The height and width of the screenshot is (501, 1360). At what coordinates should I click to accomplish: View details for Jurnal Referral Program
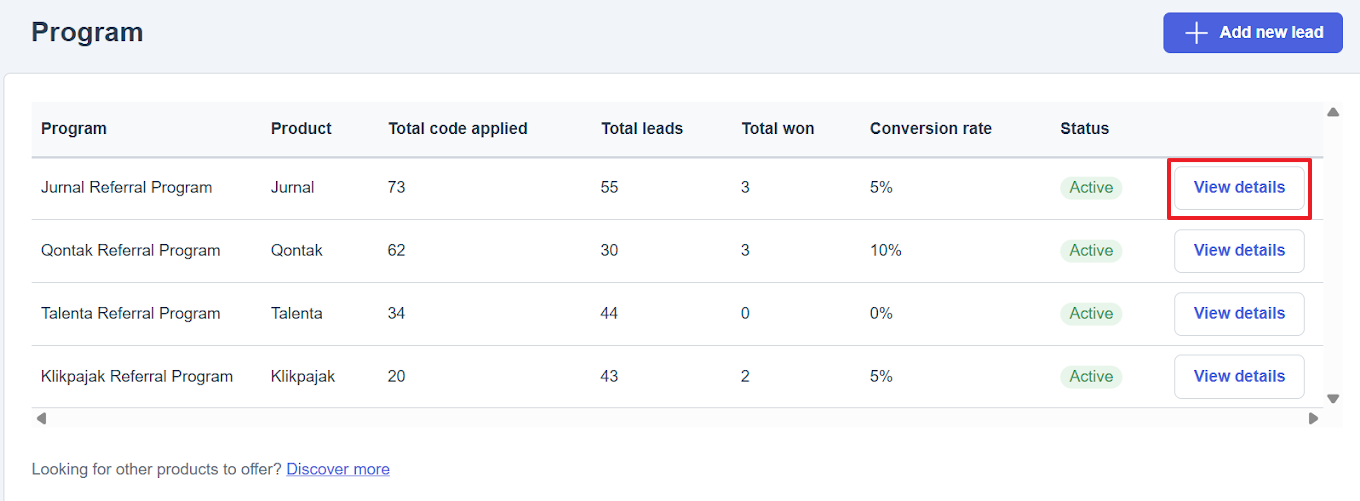pyautogui.click(x=1239, y=188)
